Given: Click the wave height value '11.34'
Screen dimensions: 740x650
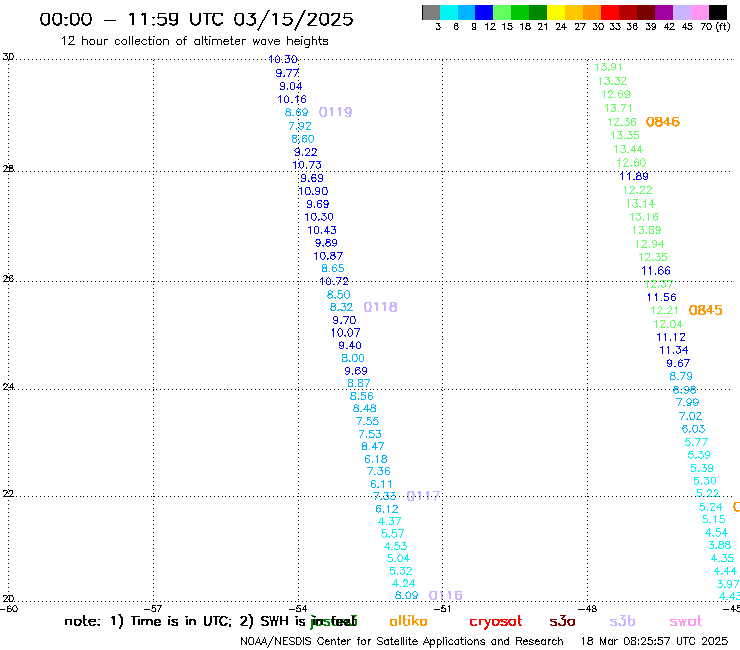Looking at the screenshot, I should coord(674,350).
